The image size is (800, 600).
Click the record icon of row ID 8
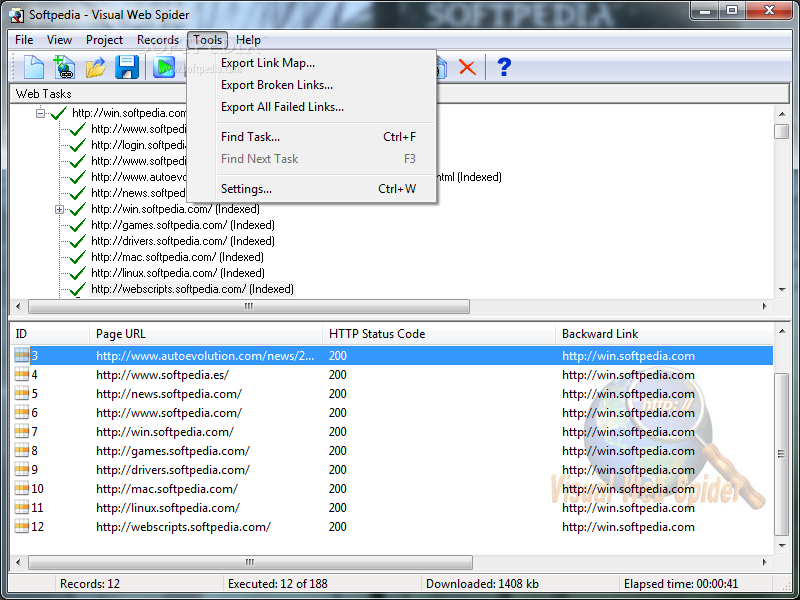[21, 451]
